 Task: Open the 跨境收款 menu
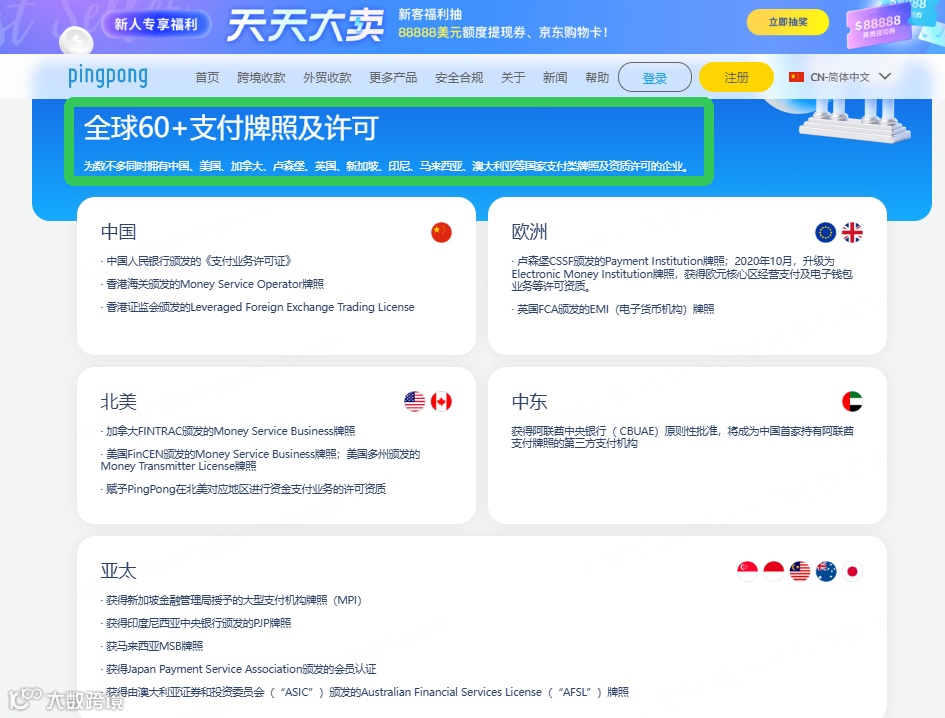coord(261,77)
